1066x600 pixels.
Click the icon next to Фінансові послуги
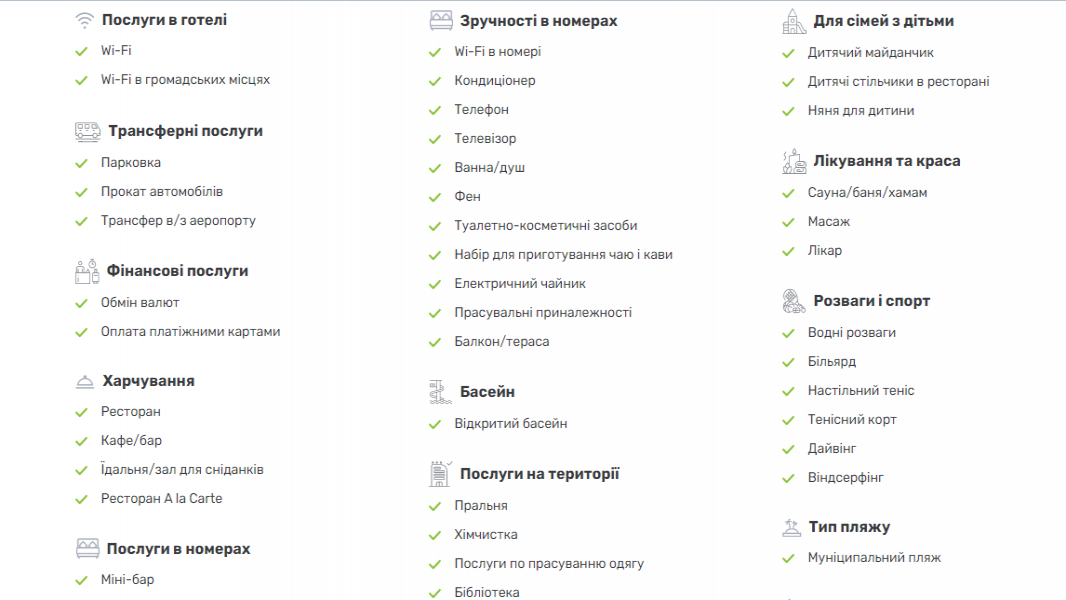tap(87, 271)
